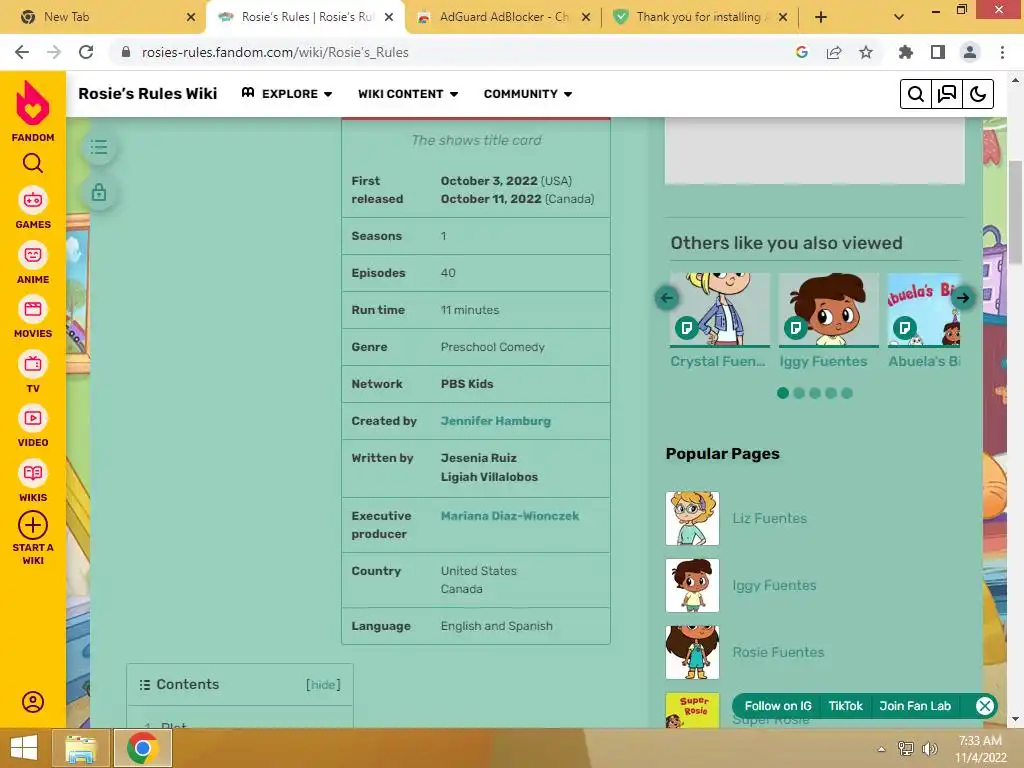The image size is (1024, 768).
Task: Click the wiki header search icon
Action: (x=916, y=94)
